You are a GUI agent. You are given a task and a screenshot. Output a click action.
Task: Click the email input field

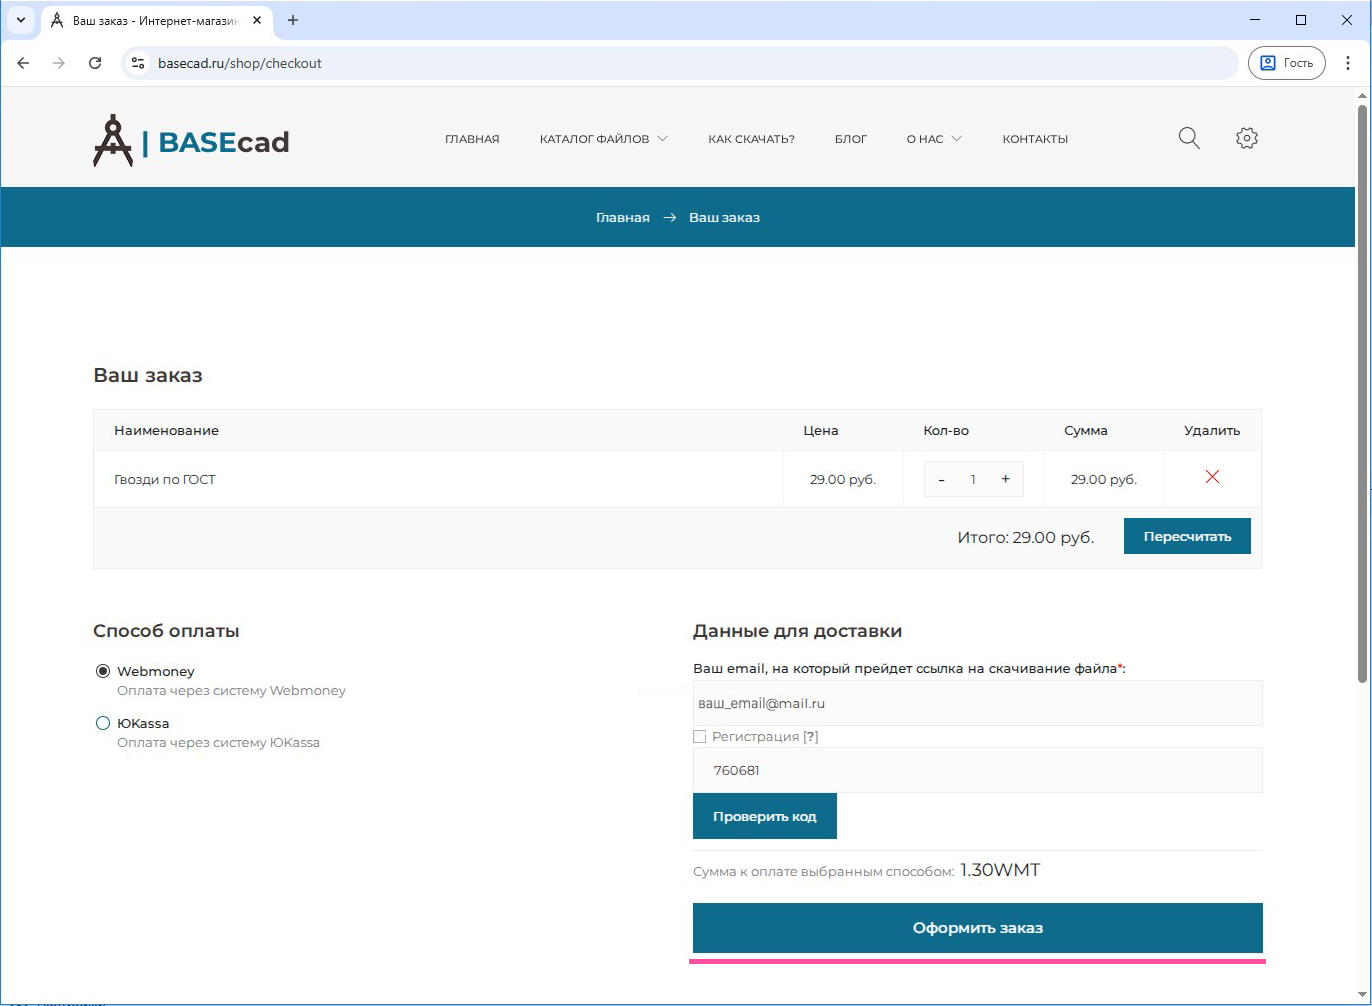click(x=977, y=703)
